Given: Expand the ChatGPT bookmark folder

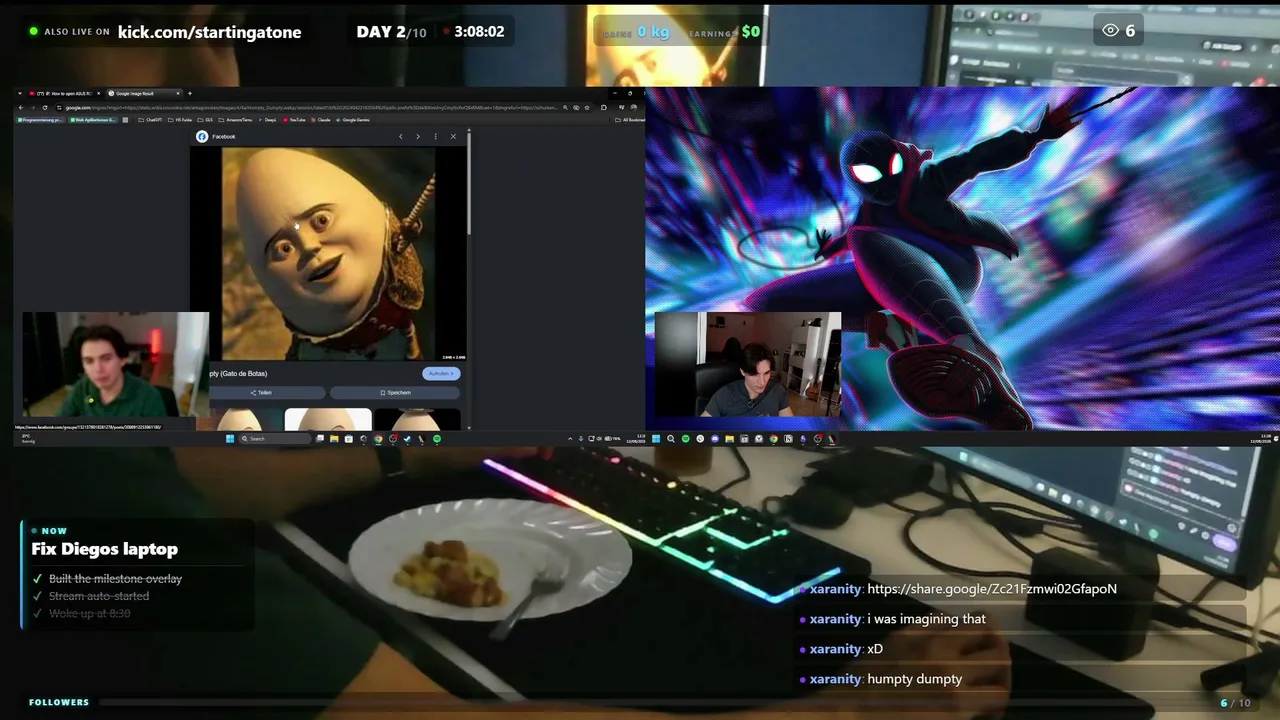Looking at the screenshot, I should [150, 120].
